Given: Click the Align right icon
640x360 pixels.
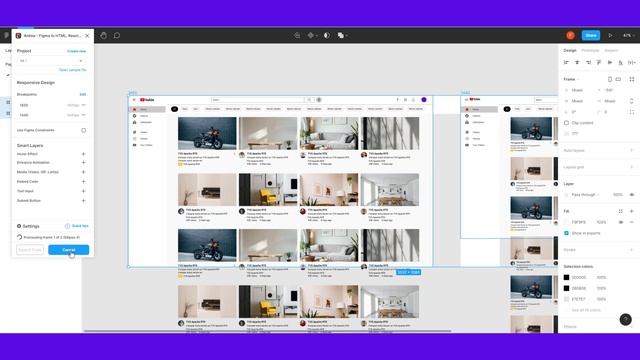Looking at the screenshot, I should 588,62.
